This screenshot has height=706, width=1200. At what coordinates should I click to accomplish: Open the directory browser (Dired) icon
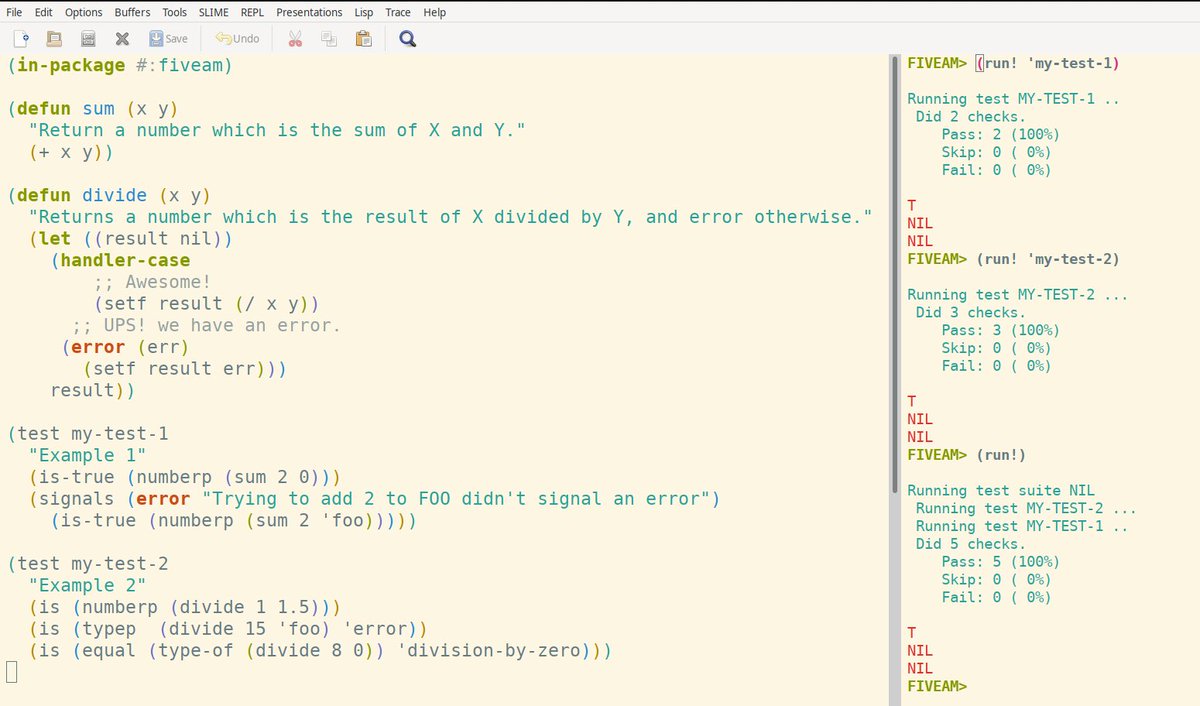click(88, 39)
